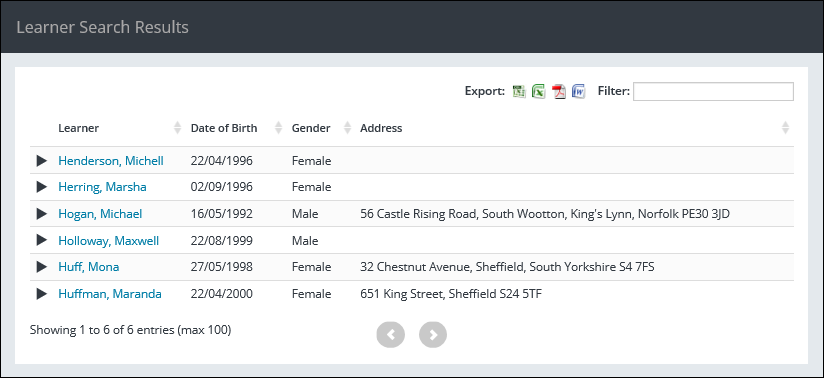824x378 pixels.
Task: Open learner Henderson, Michell
Action: [x=111, y=161]
